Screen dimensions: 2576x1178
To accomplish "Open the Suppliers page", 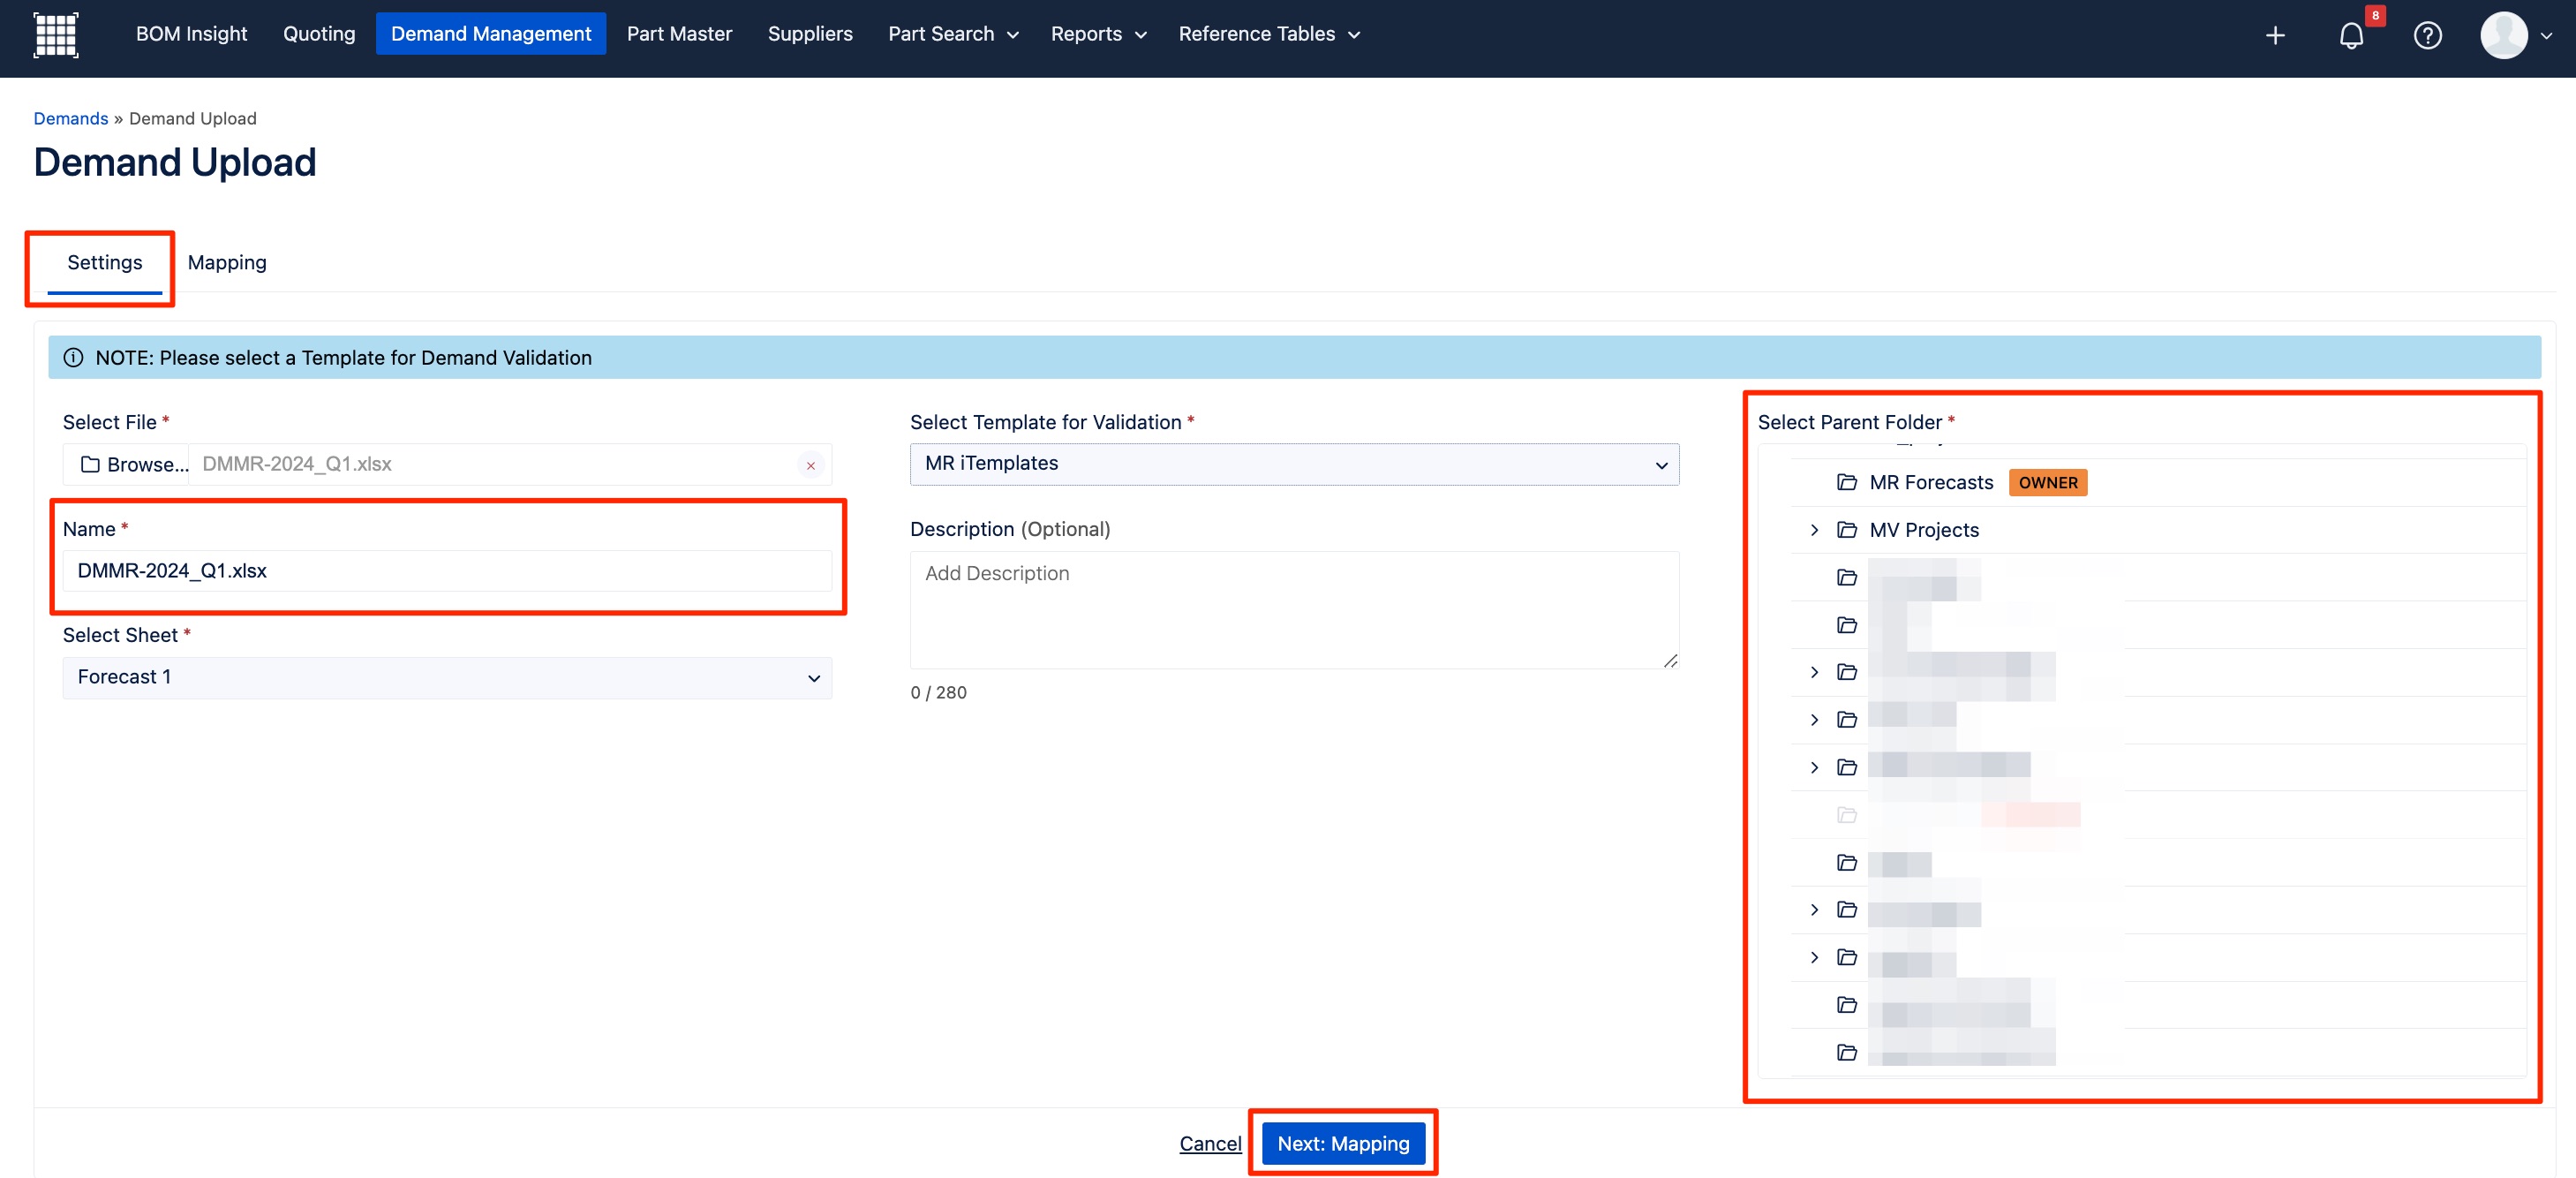I will 810,34.
